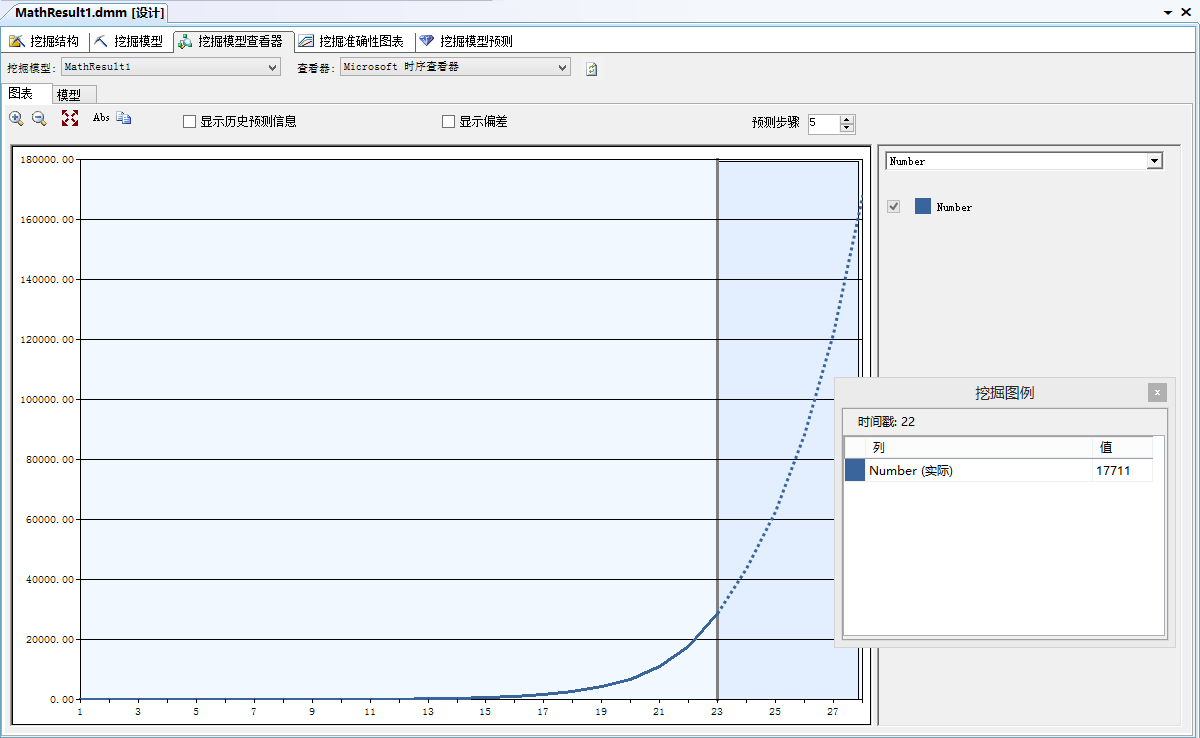The height and width of the screenshot is (738, 1200).
Task: Open the 挖掘模型 tab
Action: pos(129,41)
